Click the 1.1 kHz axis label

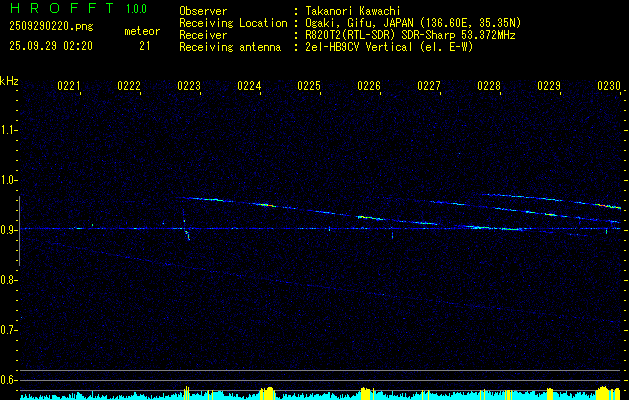click(x=8, y=130)
